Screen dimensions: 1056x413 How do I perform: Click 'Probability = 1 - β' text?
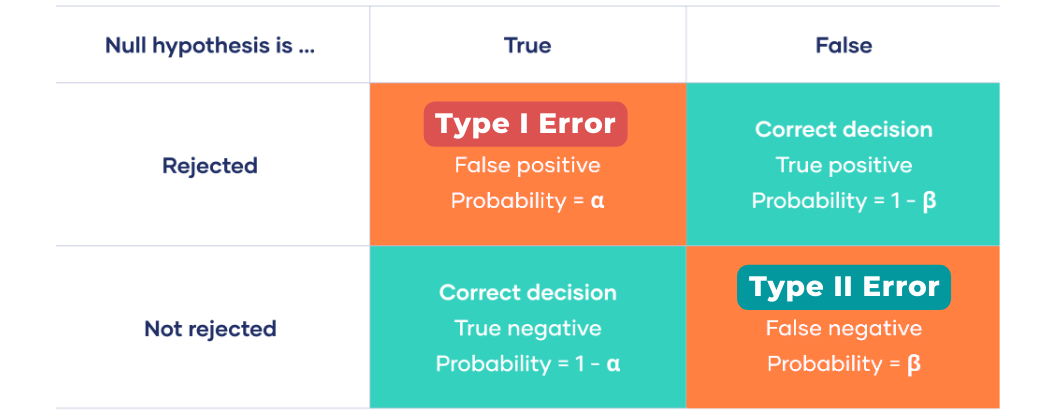844,201
